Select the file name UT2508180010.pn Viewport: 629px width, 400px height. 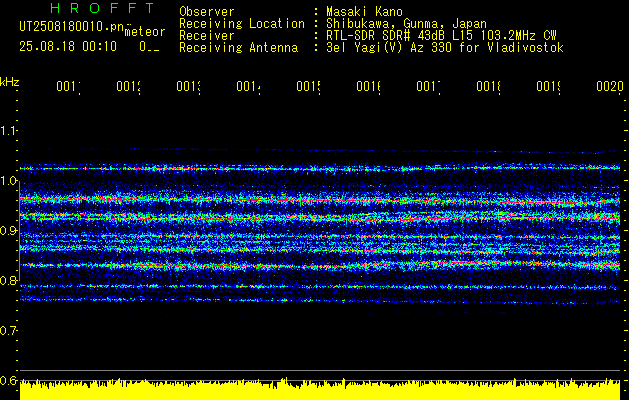point(71,27)
